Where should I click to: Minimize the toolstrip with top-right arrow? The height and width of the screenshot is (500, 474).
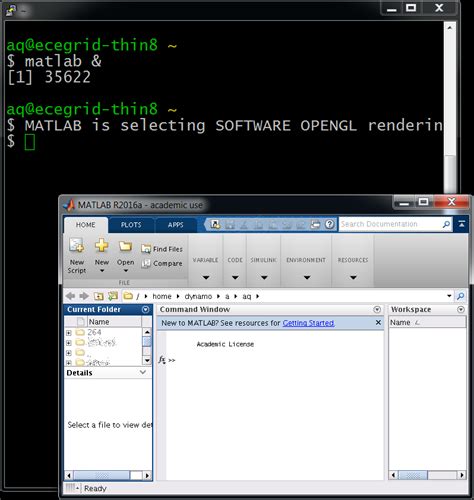click(x=462, y=224)
